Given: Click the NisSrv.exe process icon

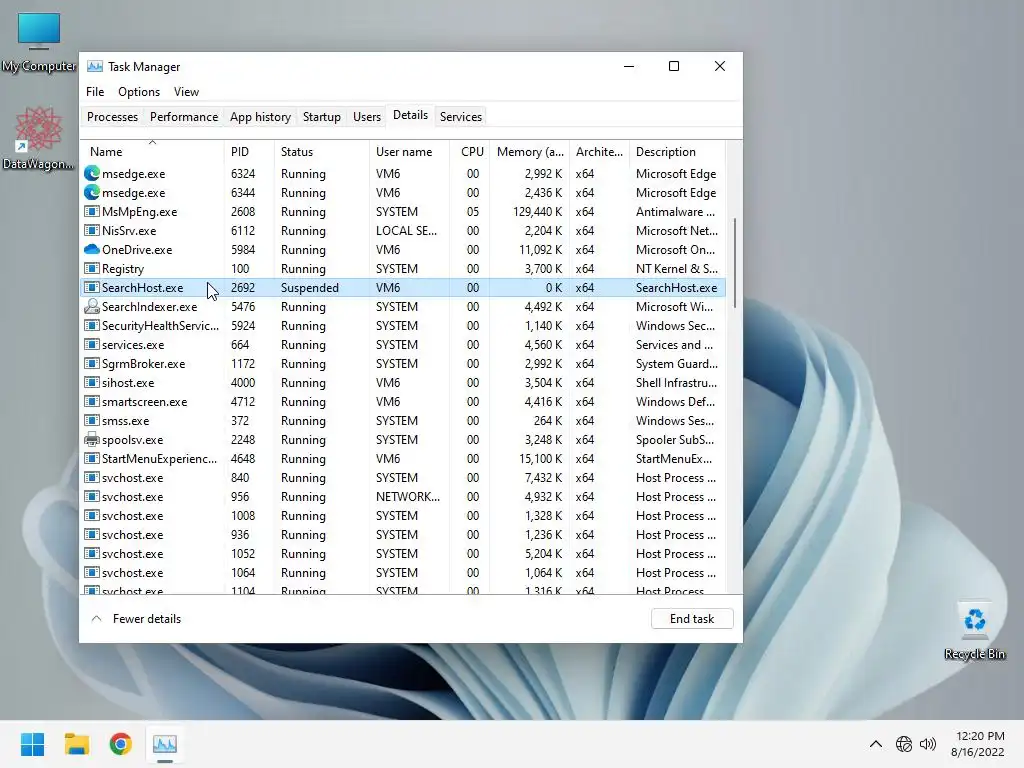Looking at the screenshot, I should (x=92, y=231).
